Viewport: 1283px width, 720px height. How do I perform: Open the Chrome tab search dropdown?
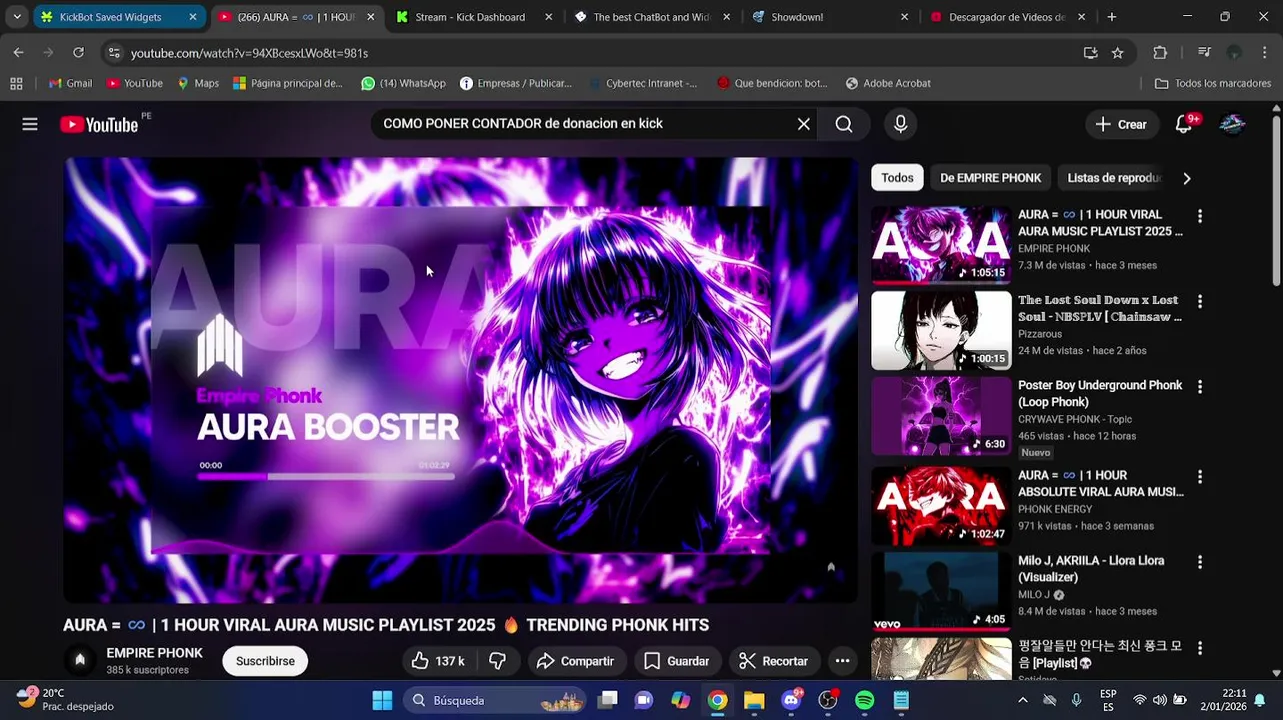point(16,17)
